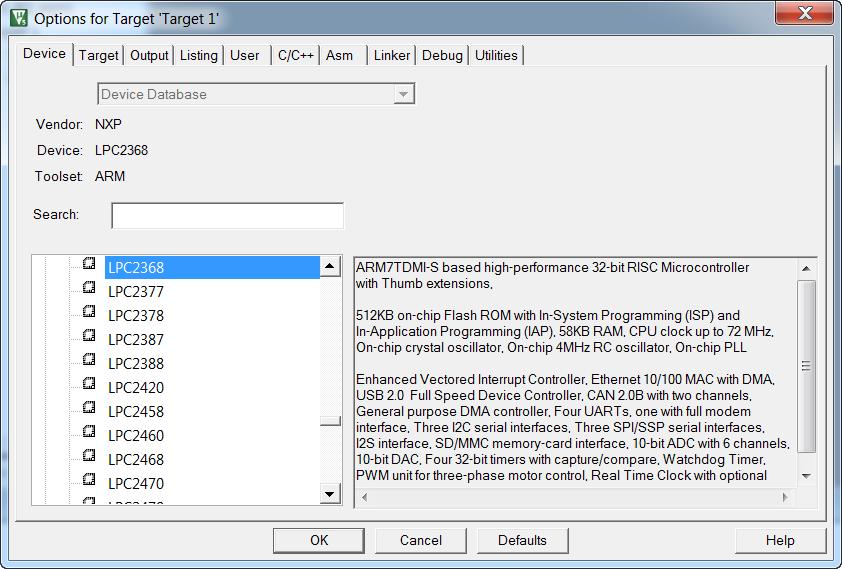Open the Linker tab
The image size is (842, 569).
point(392,55)
